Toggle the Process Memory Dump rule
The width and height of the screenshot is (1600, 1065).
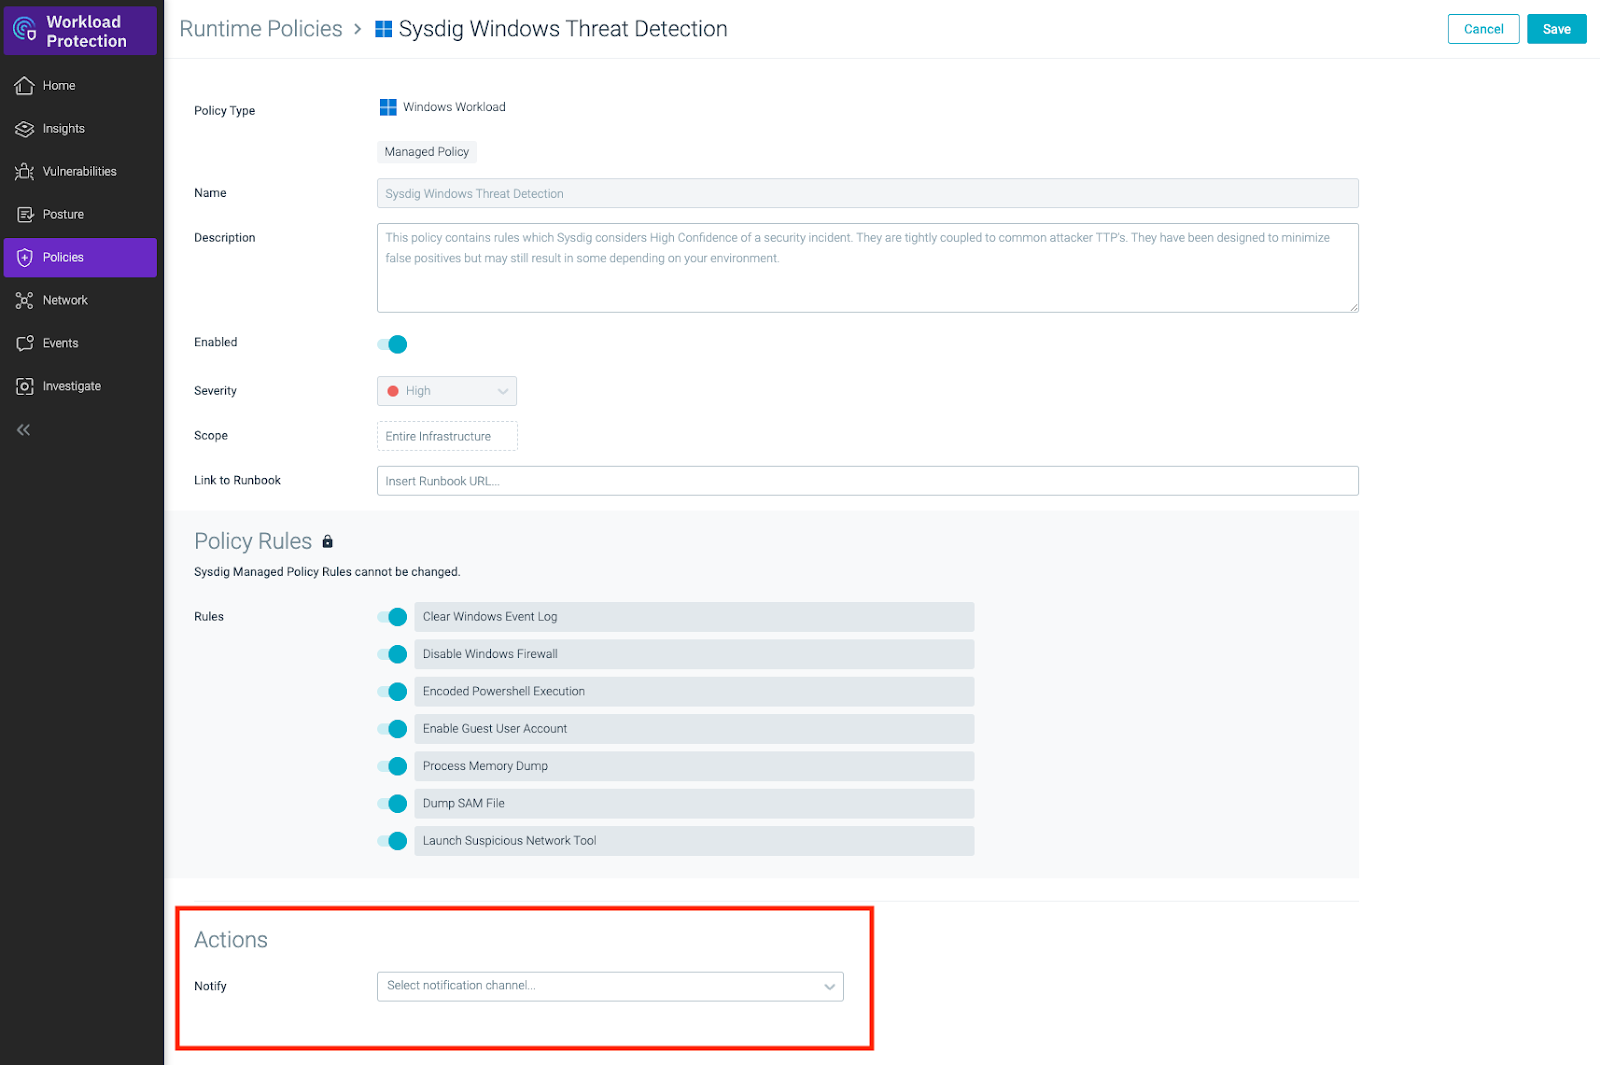click(x=392, y=766)
